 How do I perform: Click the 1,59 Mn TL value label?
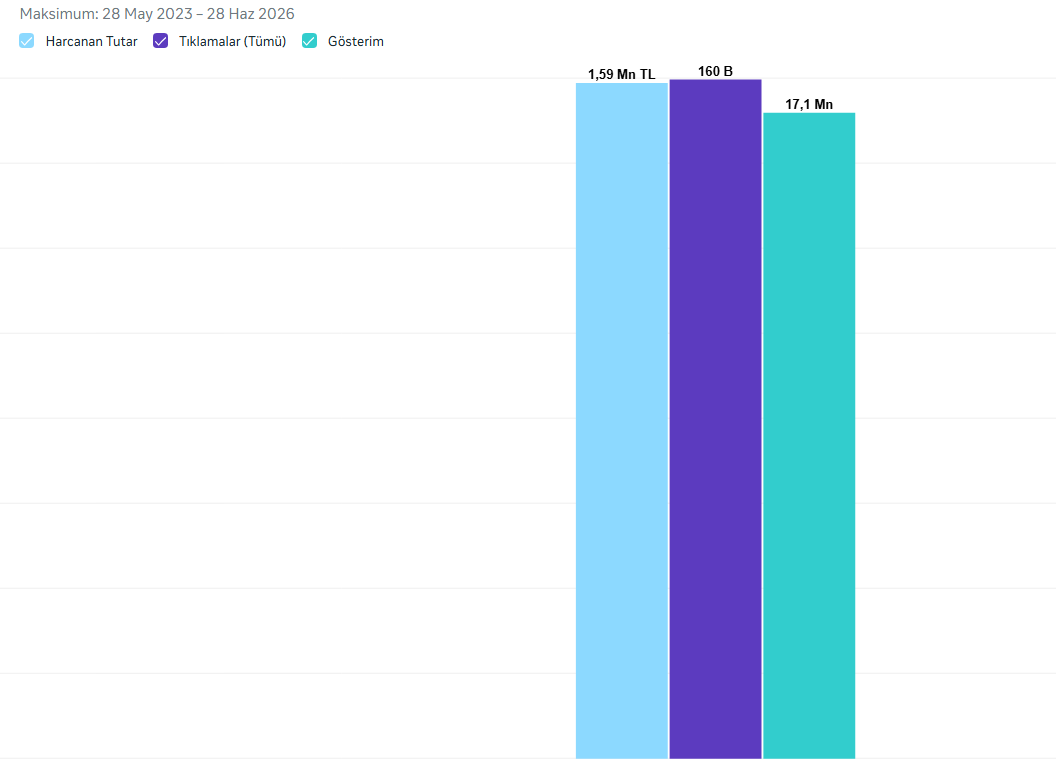coord(622,74)
